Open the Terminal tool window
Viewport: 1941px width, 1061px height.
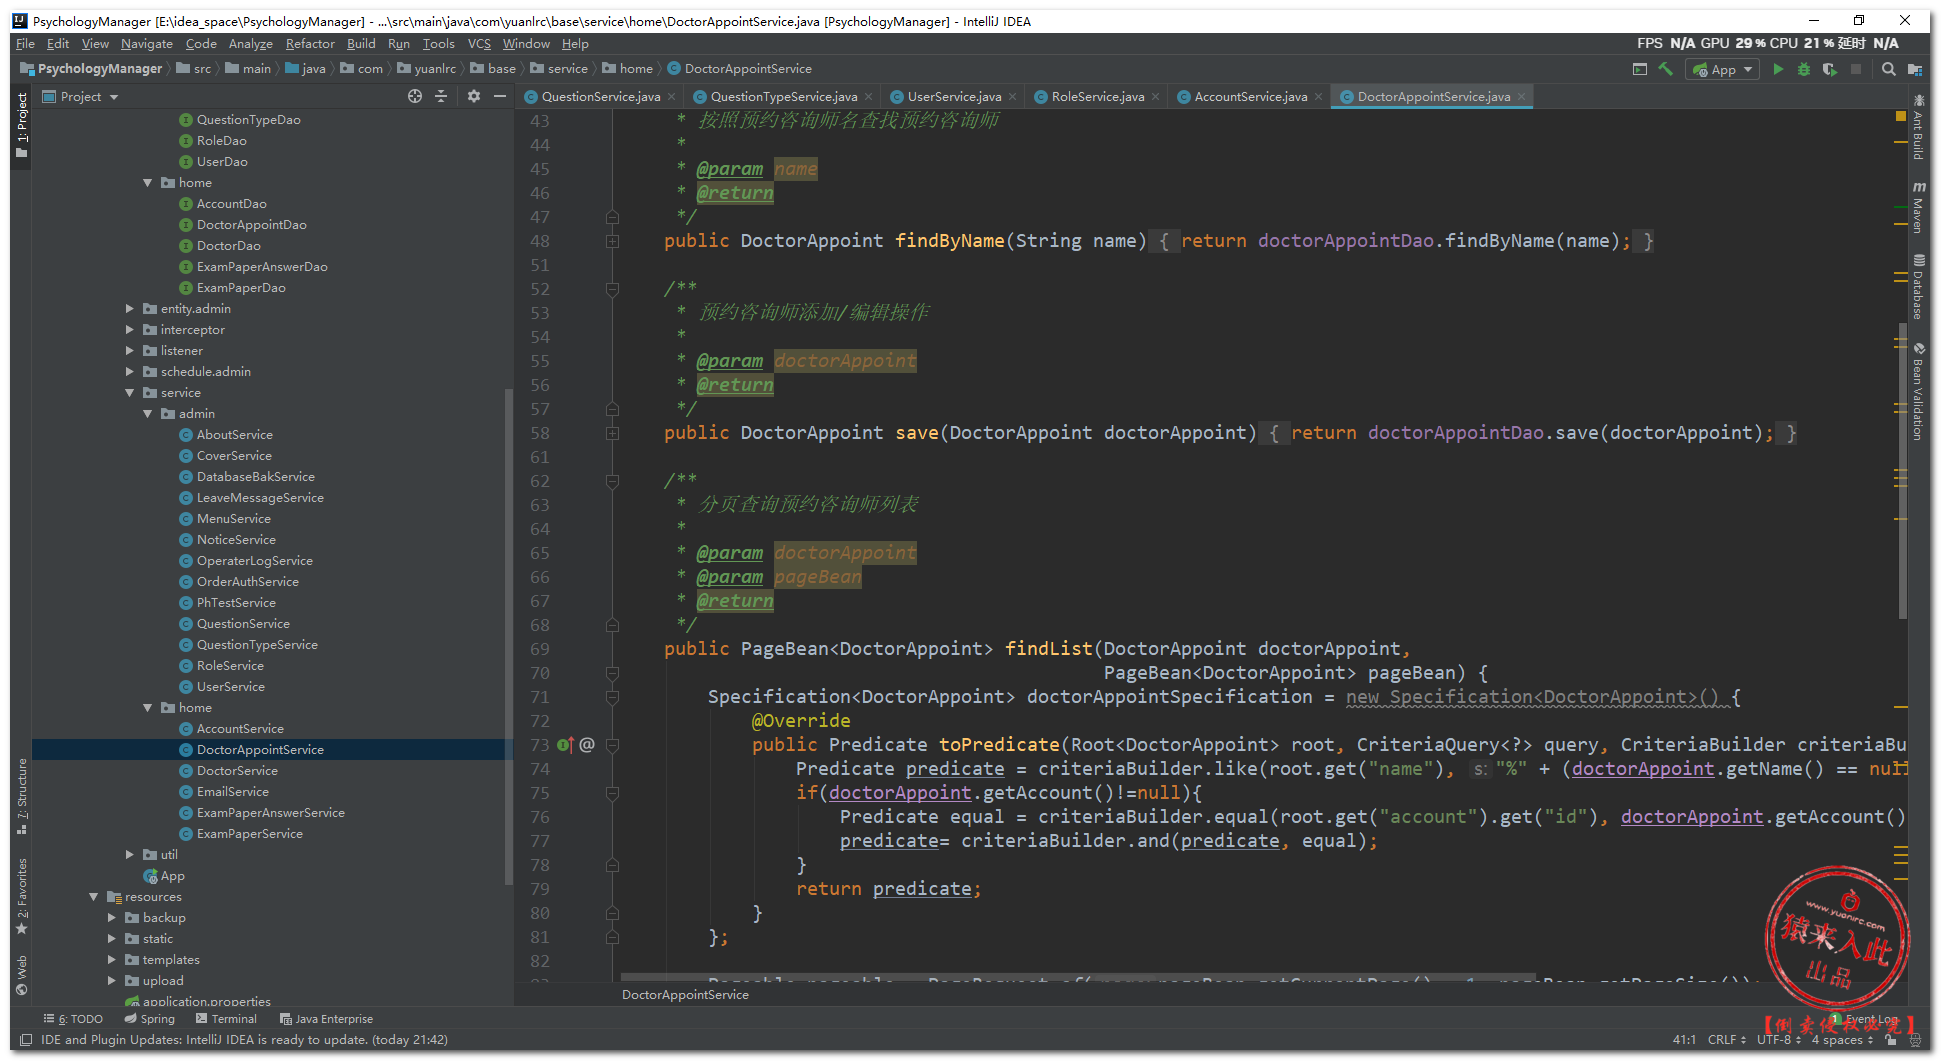[x=227, y=1019]
